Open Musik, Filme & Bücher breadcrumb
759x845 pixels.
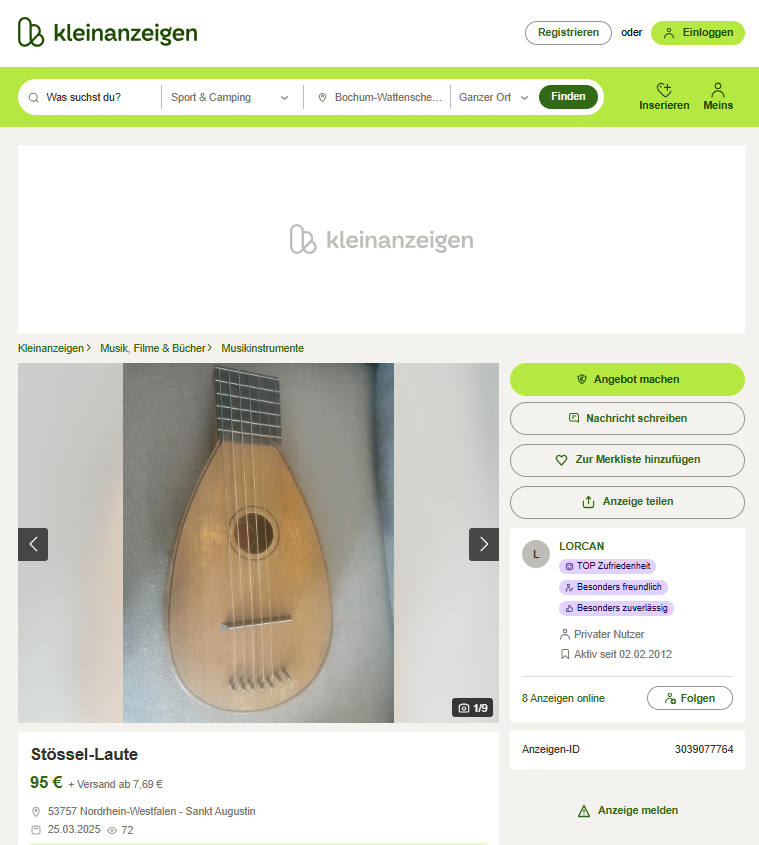coord(153,348)
